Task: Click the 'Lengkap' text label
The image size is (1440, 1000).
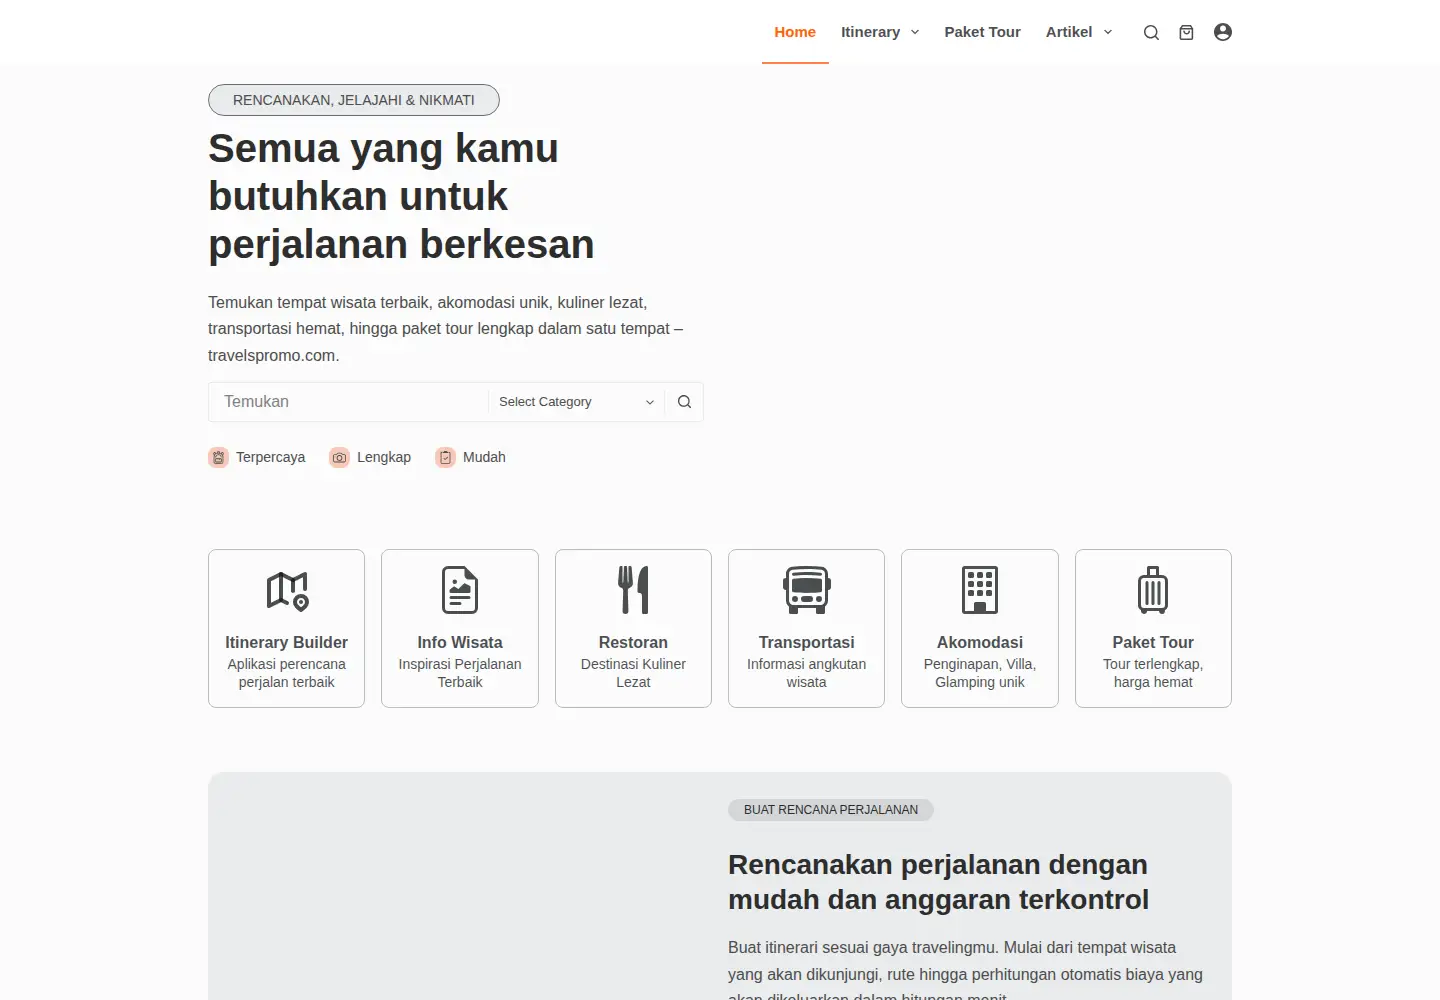Action: pos(384,457)
